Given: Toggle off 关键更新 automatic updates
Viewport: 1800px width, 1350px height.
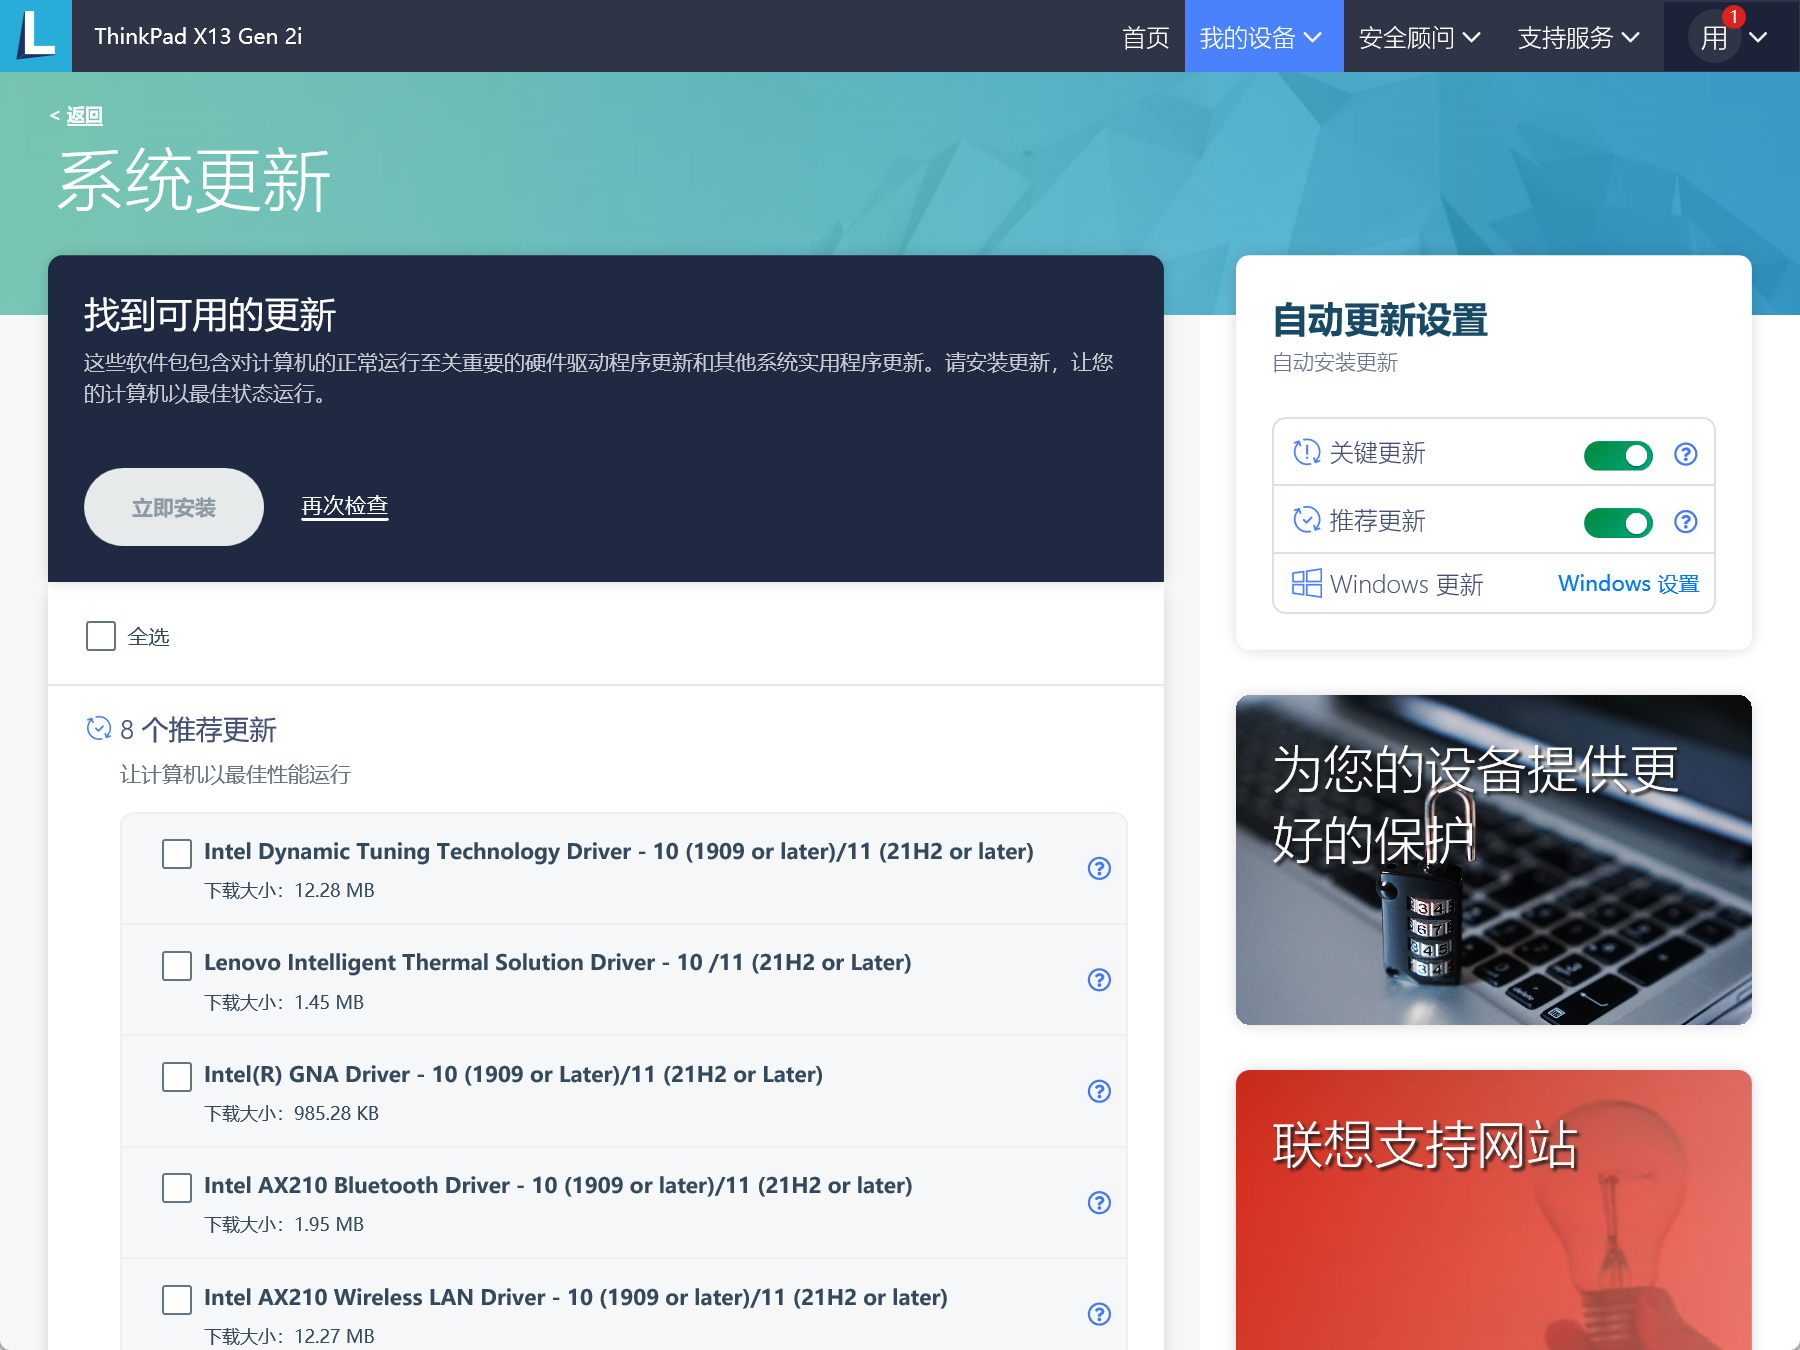Looking at the screenshot, I should pos(1618,455).
